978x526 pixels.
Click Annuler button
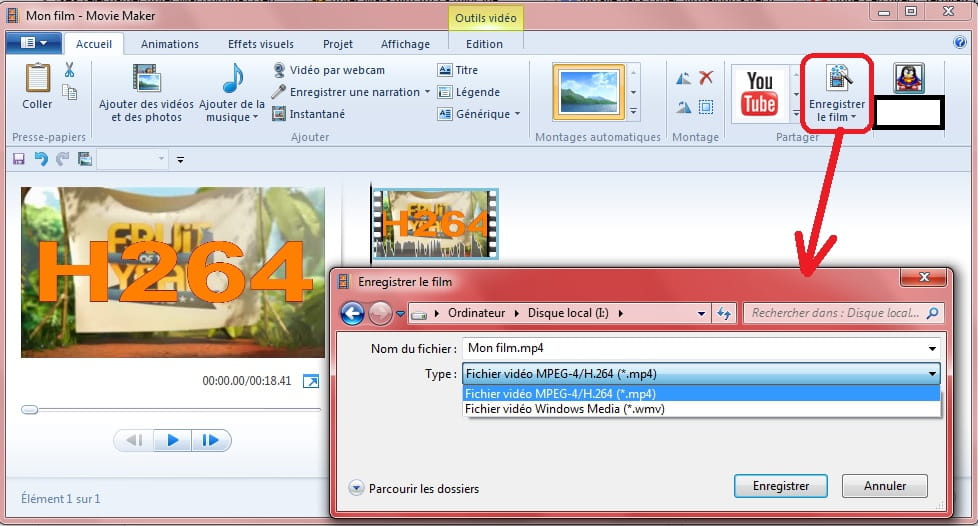pyautogui.click(x=884, y=486)
